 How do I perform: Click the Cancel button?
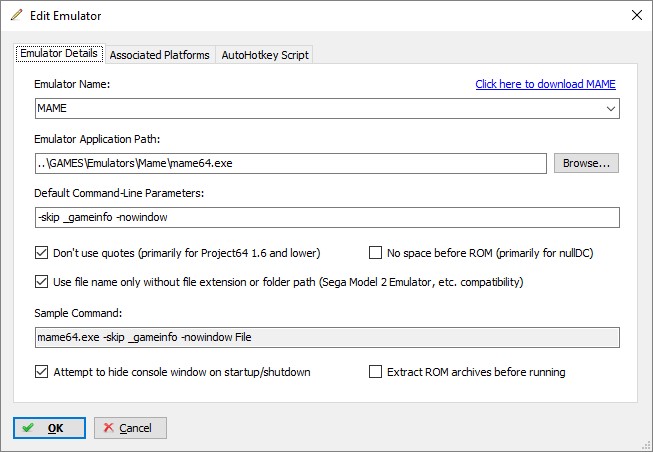click(130, 428)
